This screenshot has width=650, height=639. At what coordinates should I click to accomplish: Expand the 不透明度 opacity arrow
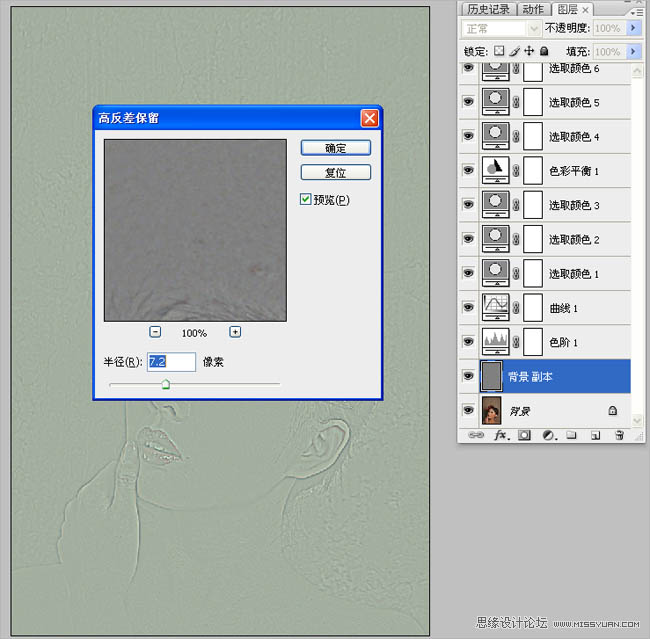[x=633, y=29]
